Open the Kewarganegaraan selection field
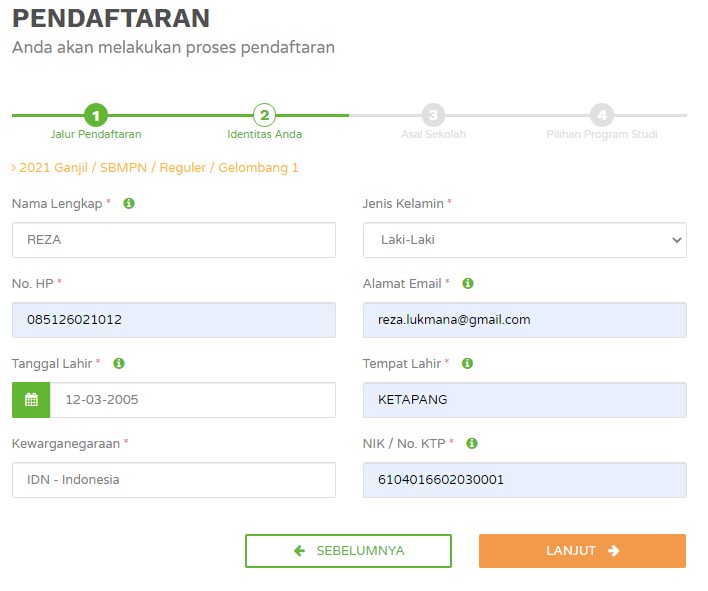This screenshot has width=708, height=591. click(x=174, y=480)
